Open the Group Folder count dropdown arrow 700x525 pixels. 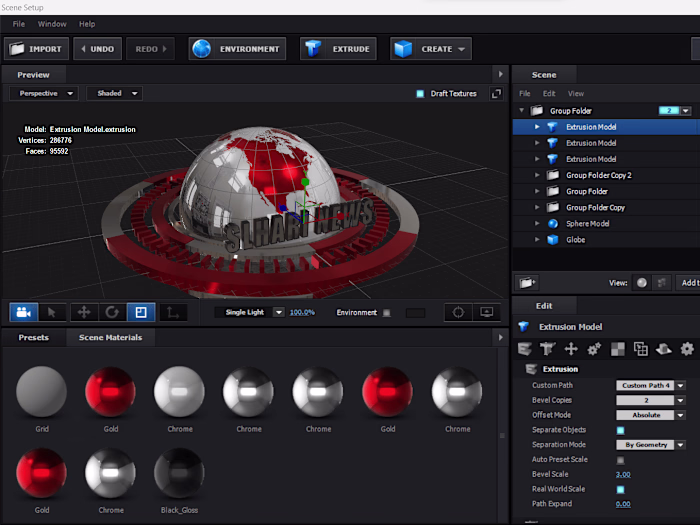pyautogui.click(x=686, y=111)
